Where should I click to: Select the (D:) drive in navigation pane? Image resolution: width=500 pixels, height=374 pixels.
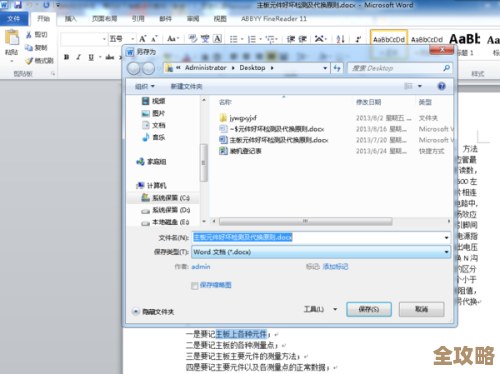165,210
